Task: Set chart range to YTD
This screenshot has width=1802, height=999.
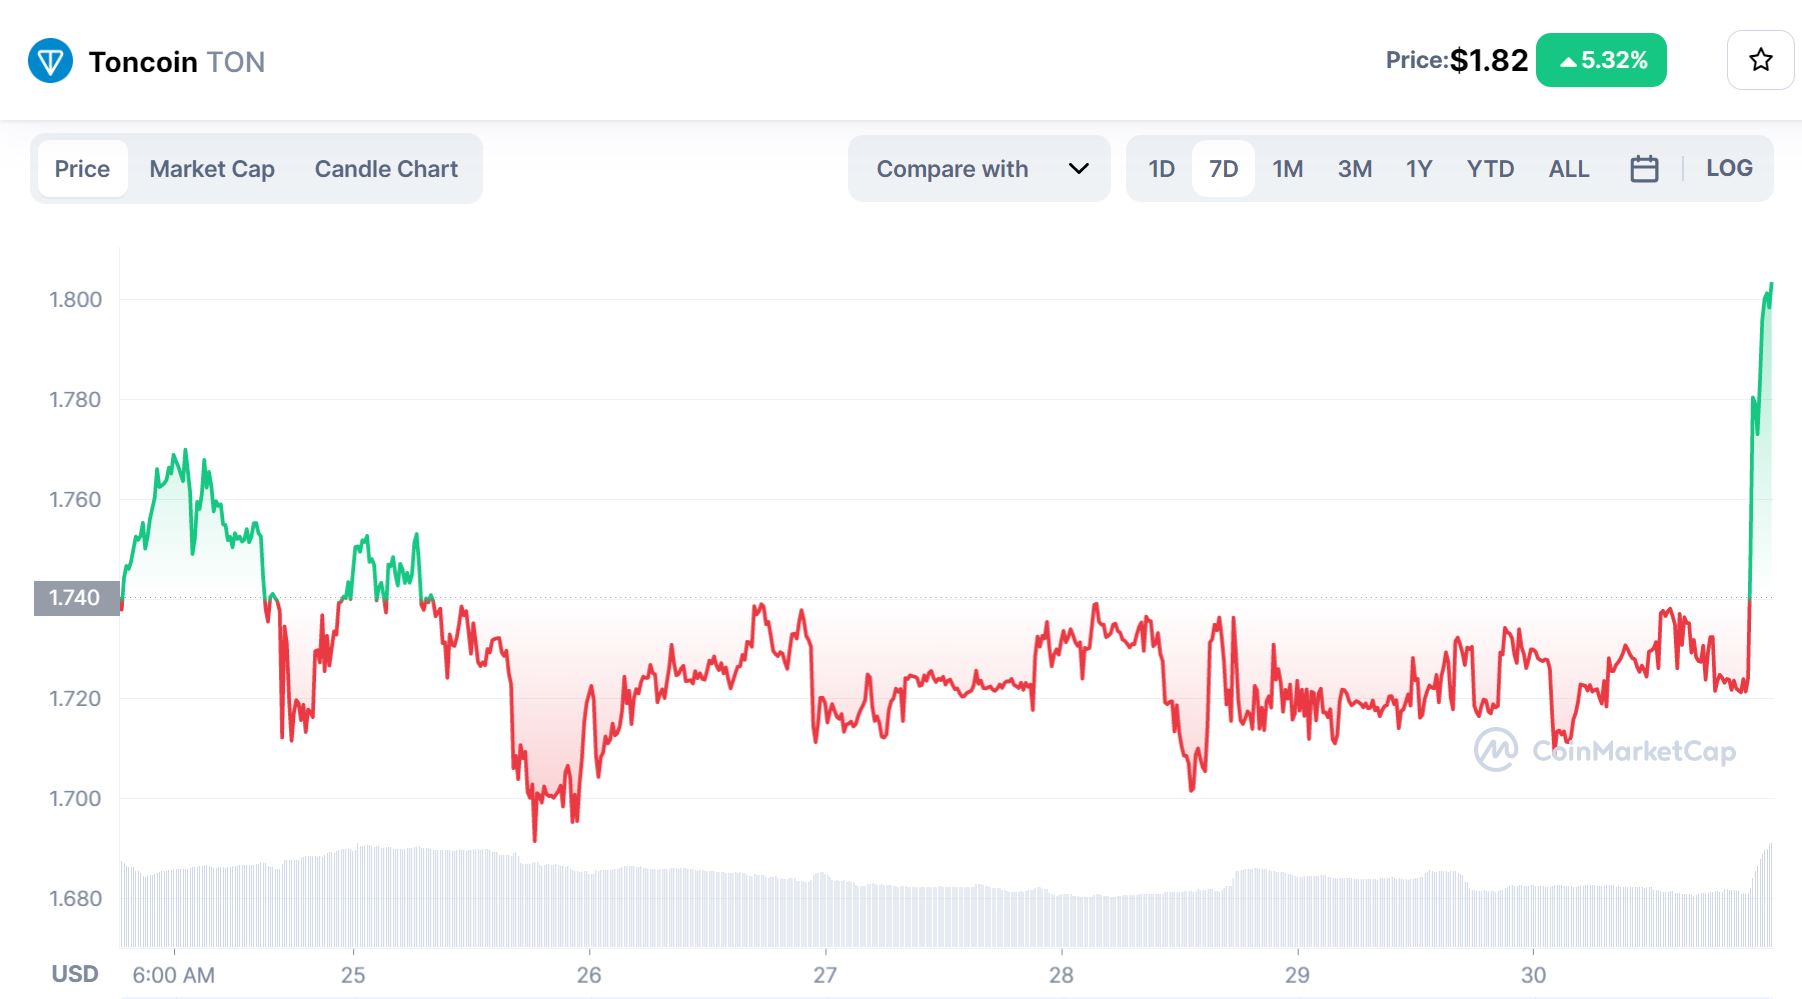Action: point(1490,169)
